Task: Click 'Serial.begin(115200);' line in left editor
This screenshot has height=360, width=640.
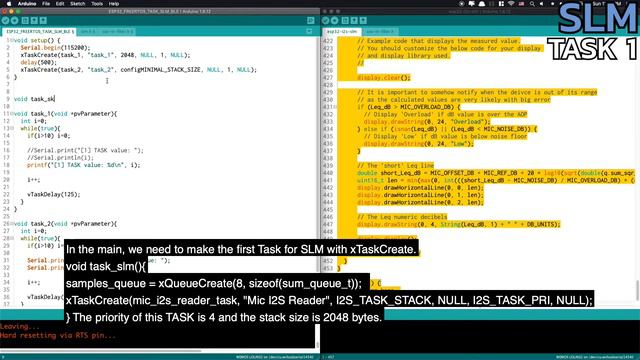Action: [x=55, y=48]
